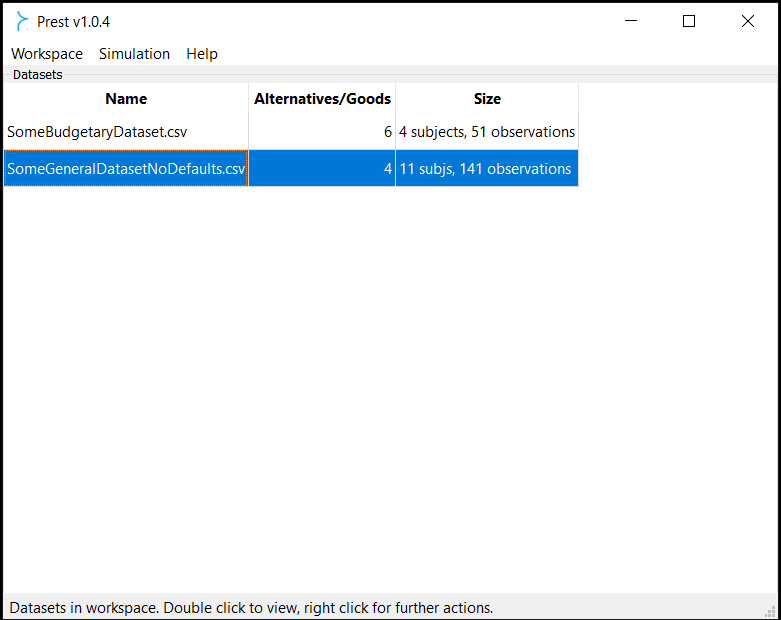This screenshot has width=781, height=620.
Task: Click the status bar message text
Action: (251, 608)
